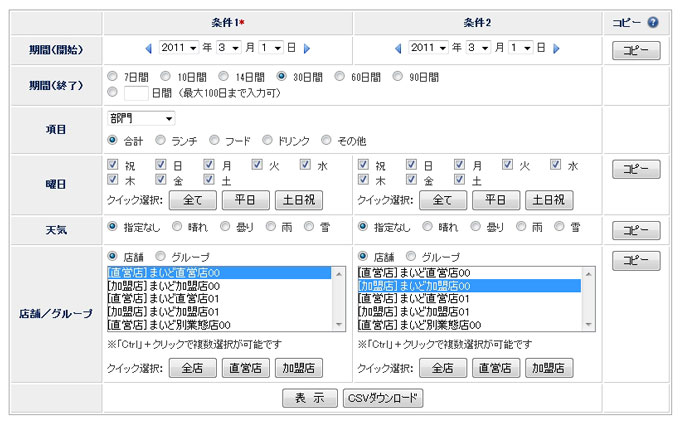680x423 pixels.
Task: Select the その他 radio button
Action: pyautogui.click(x=326, y=140)
